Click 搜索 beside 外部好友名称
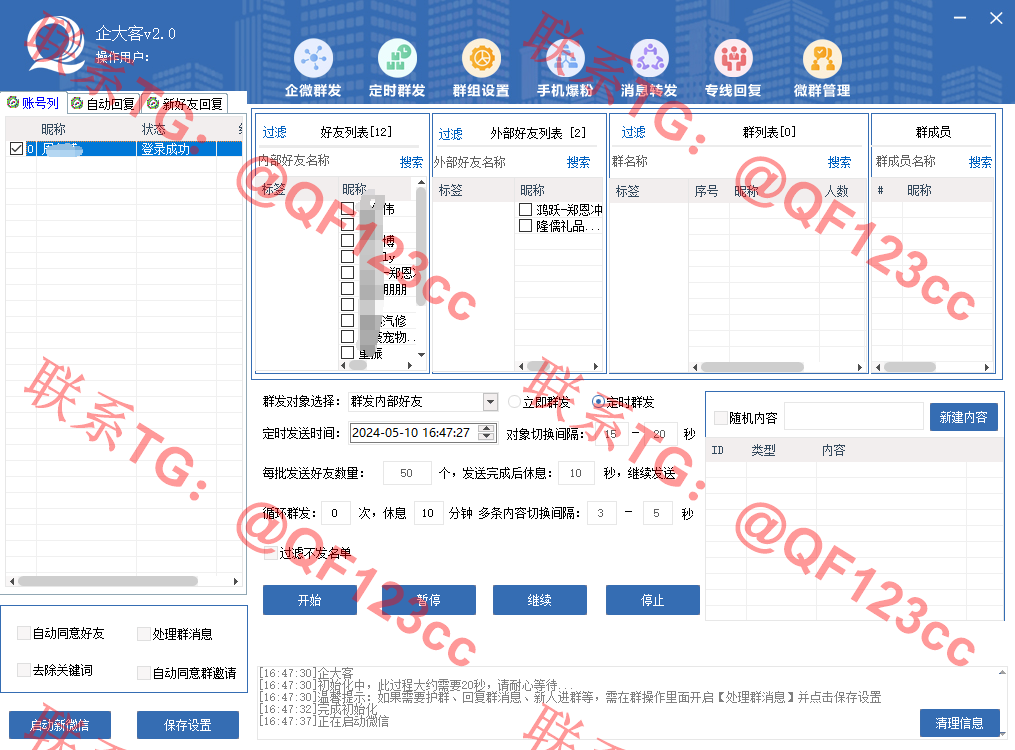 578,162
